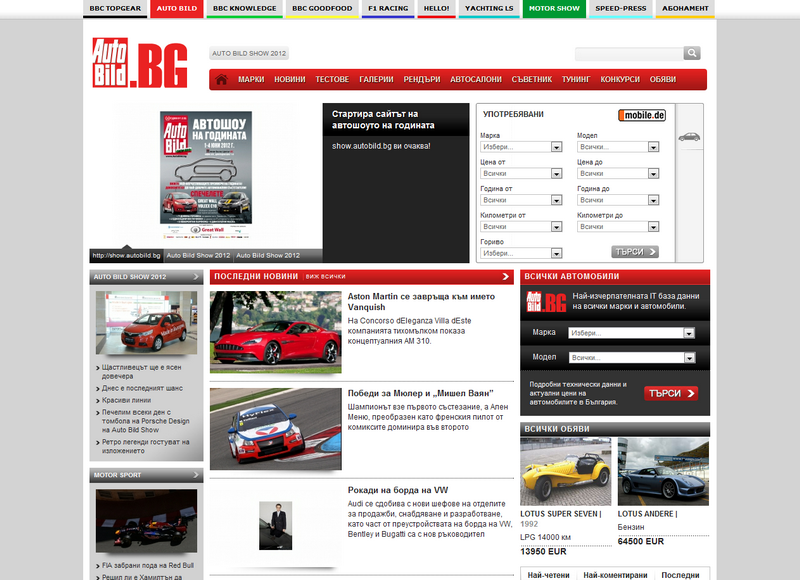Open the Motor Show tab
This screenshot has width=800, height=580.
554,9
